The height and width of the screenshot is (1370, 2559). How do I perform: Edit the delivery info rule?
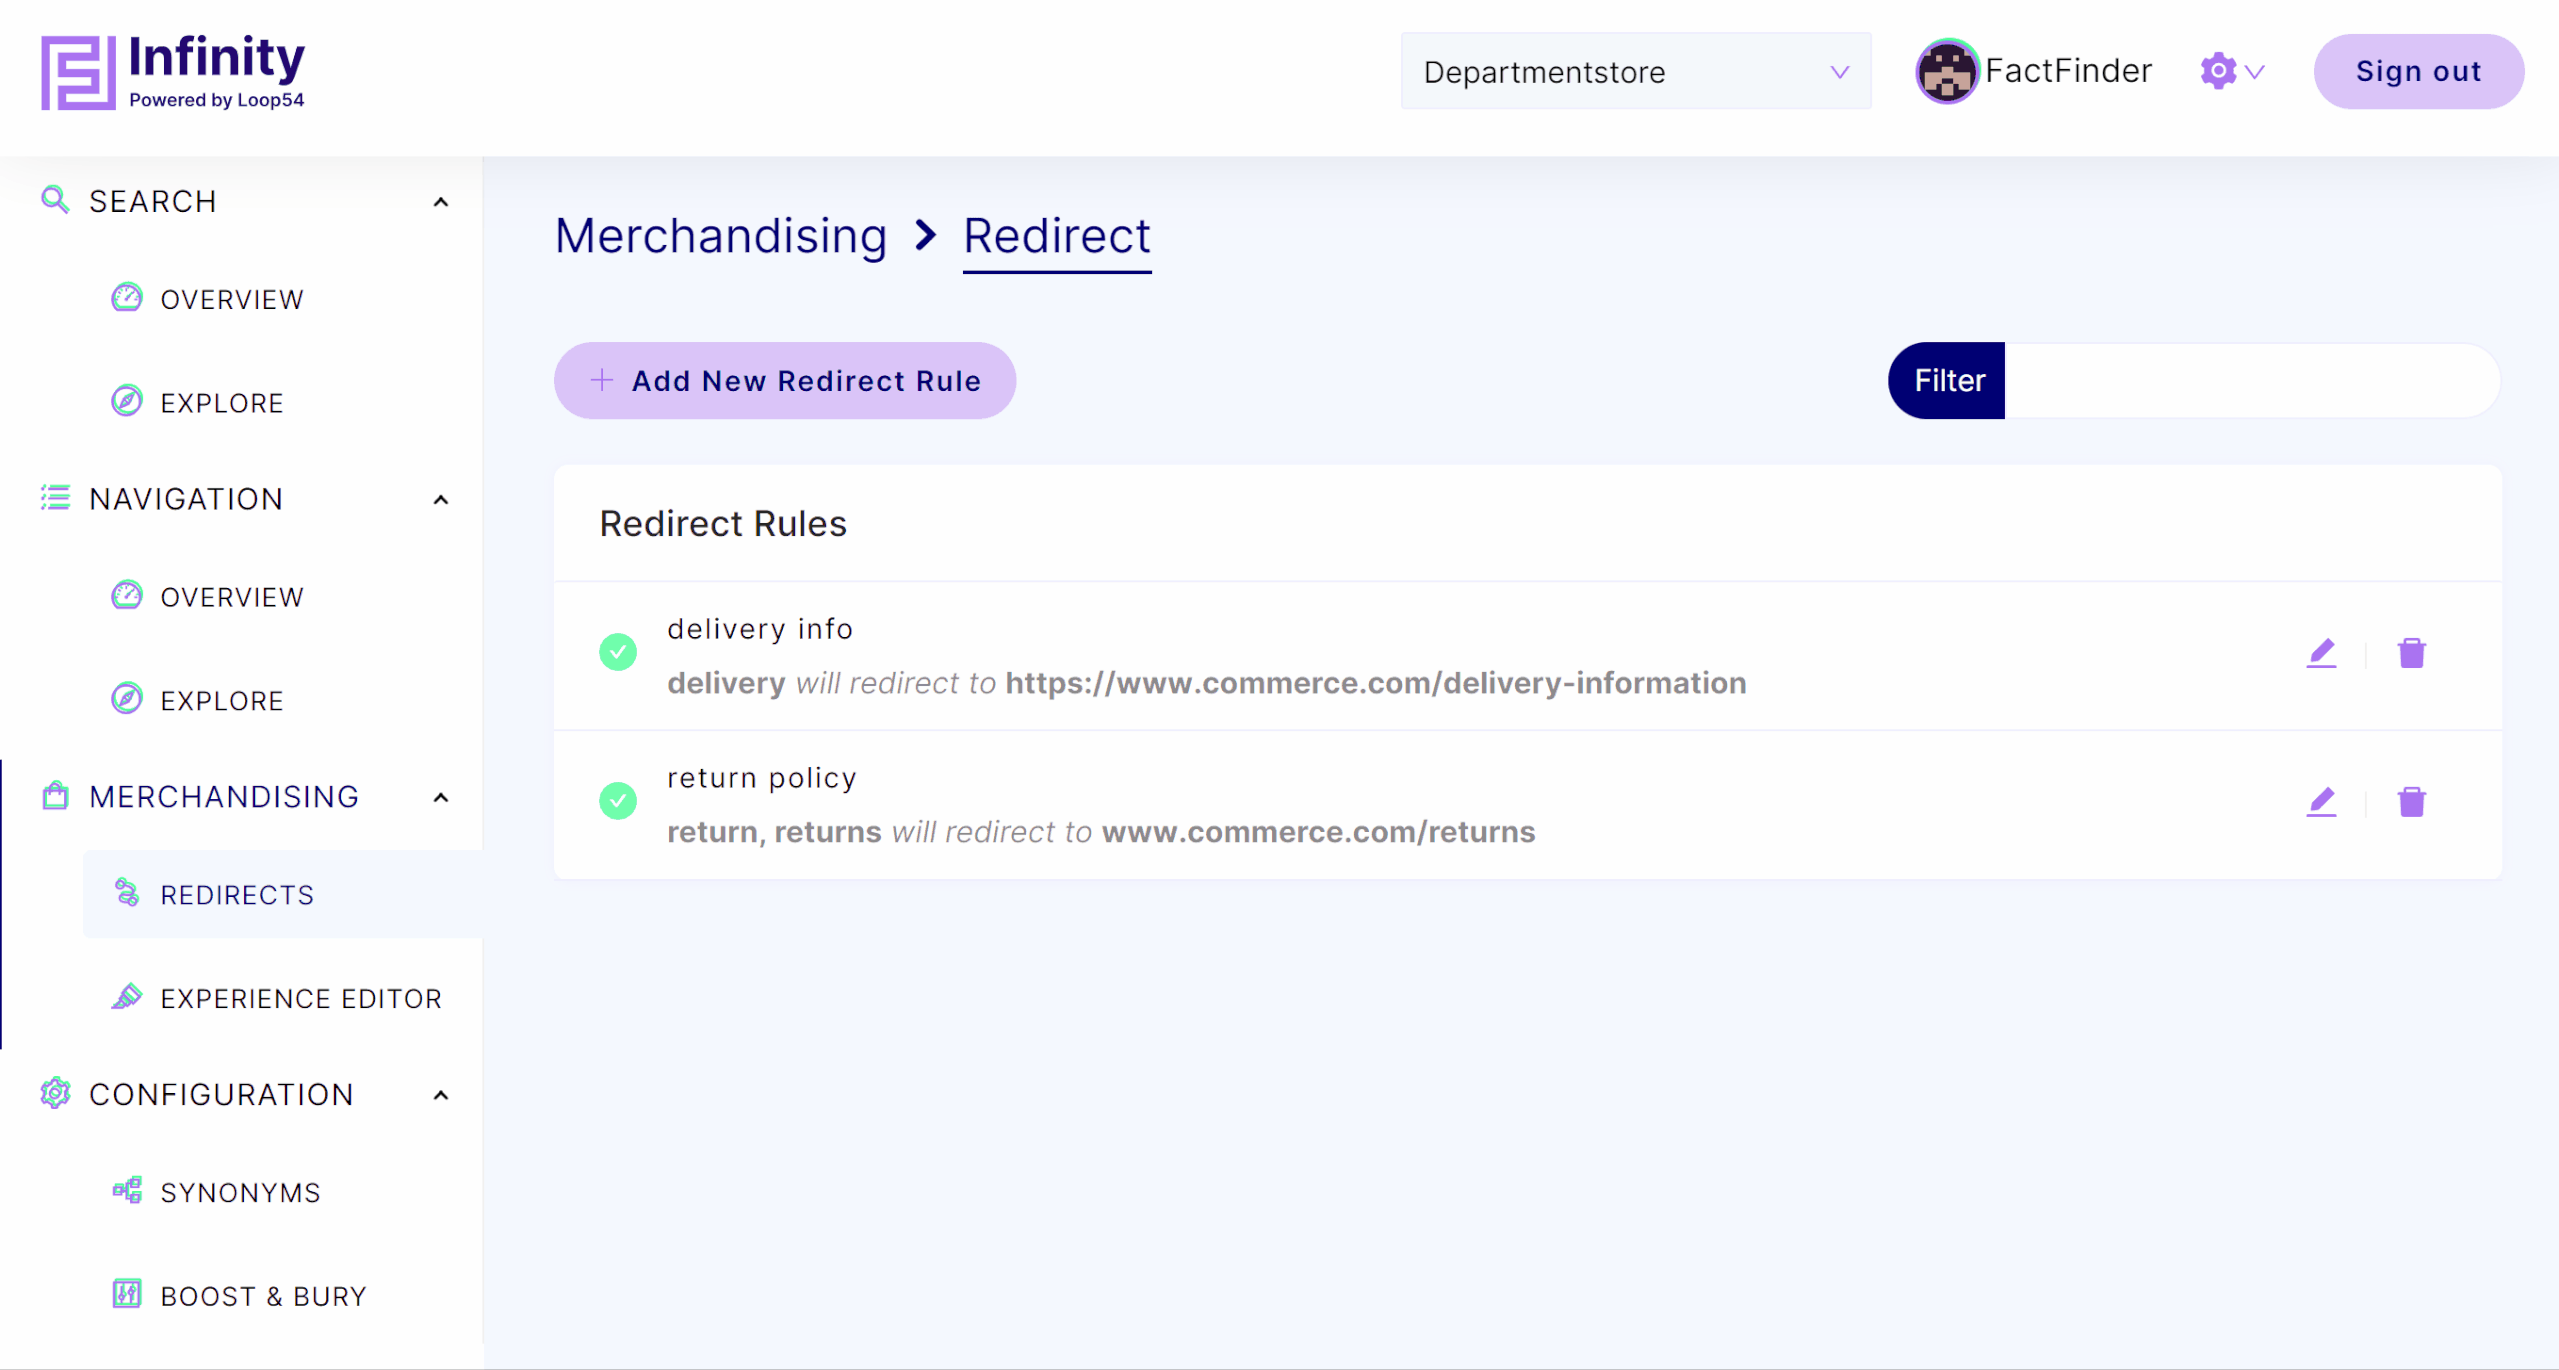tap(2321, 653)
